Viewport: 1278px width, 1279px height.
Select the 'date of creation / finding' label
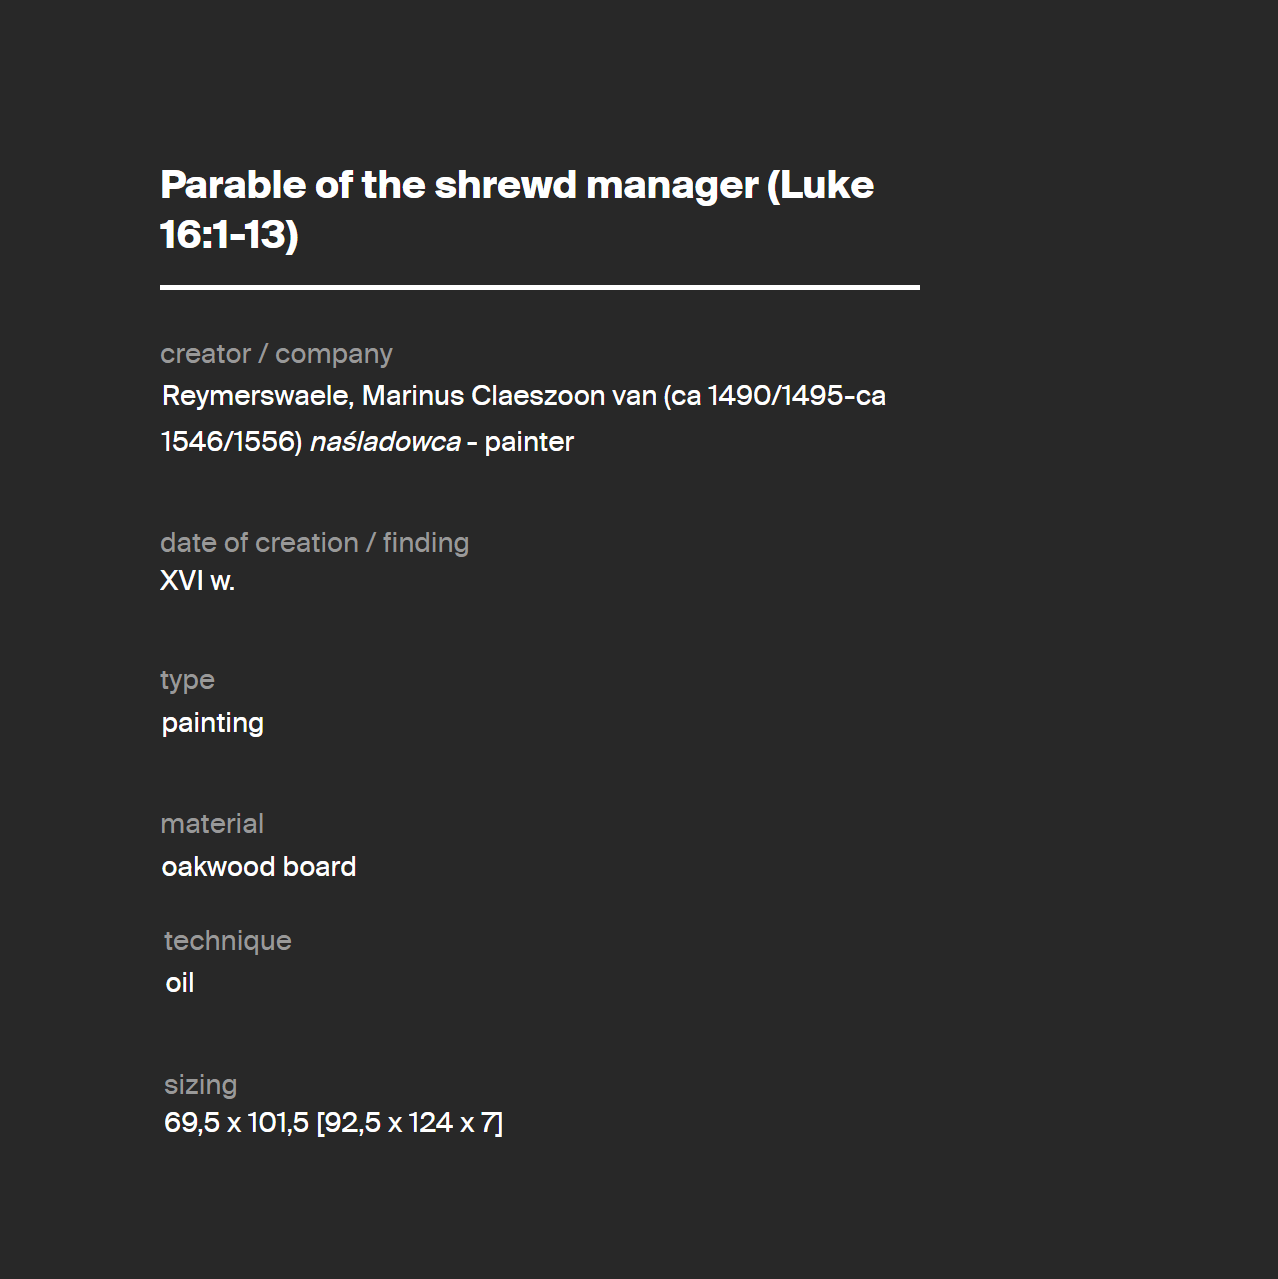314,543
